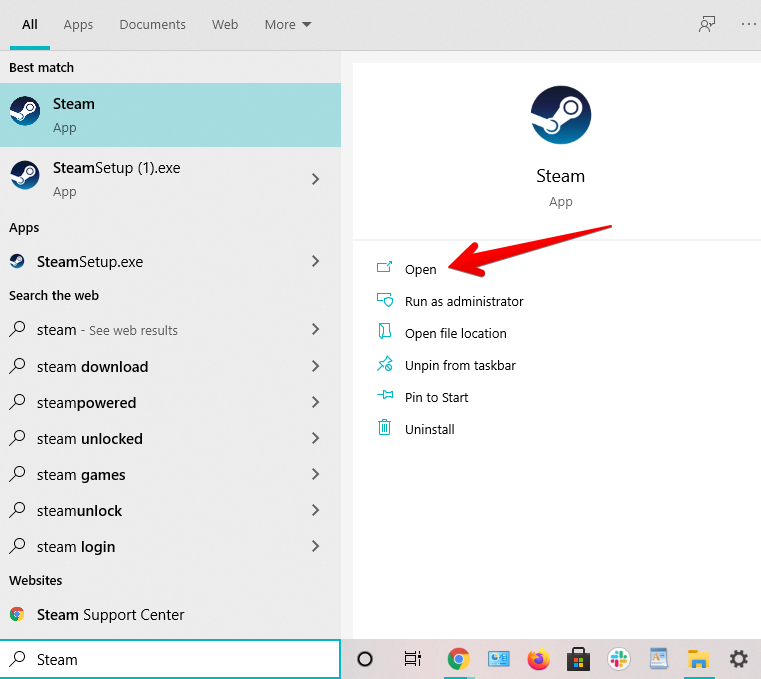Click the small SteamSetup.exe icon
761x679 pixels.
[17, 261]
